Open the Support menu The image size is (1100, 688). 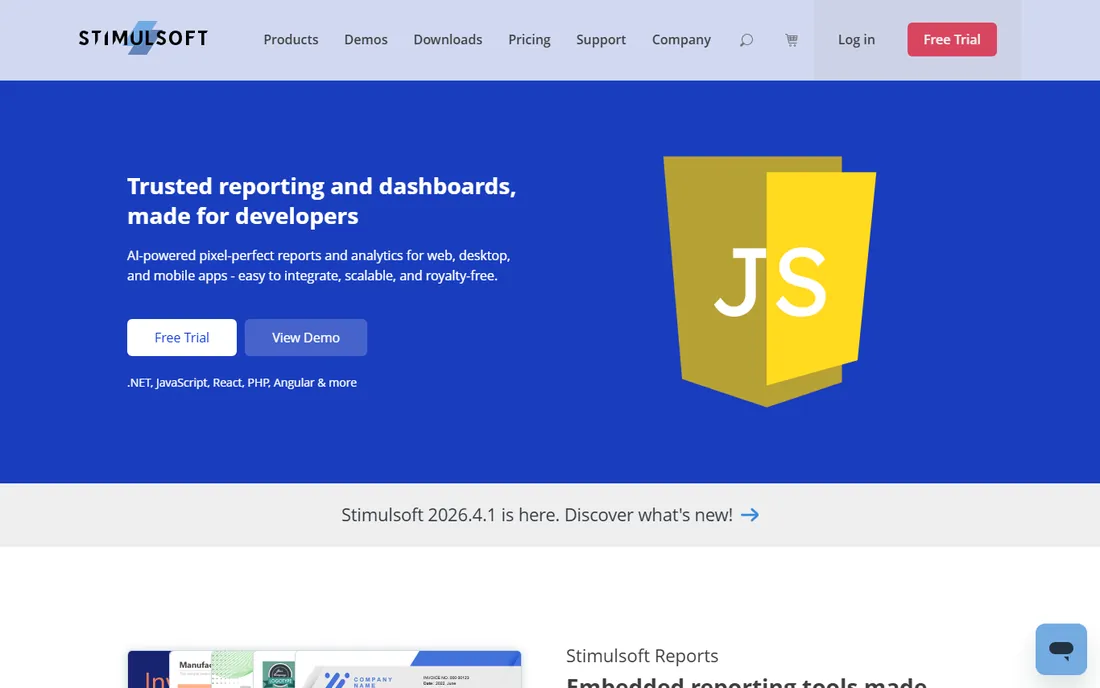click(601, 40)
